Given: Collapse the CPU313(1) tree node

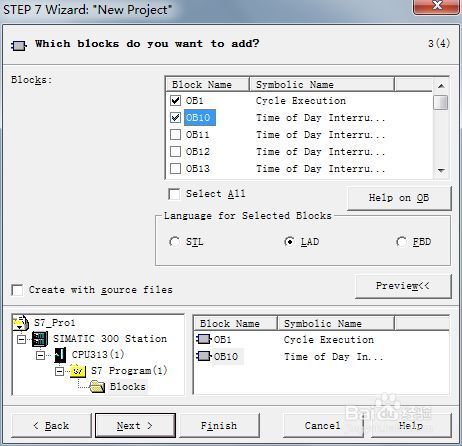Looking at the screenshot, I should tap(40, 355).
